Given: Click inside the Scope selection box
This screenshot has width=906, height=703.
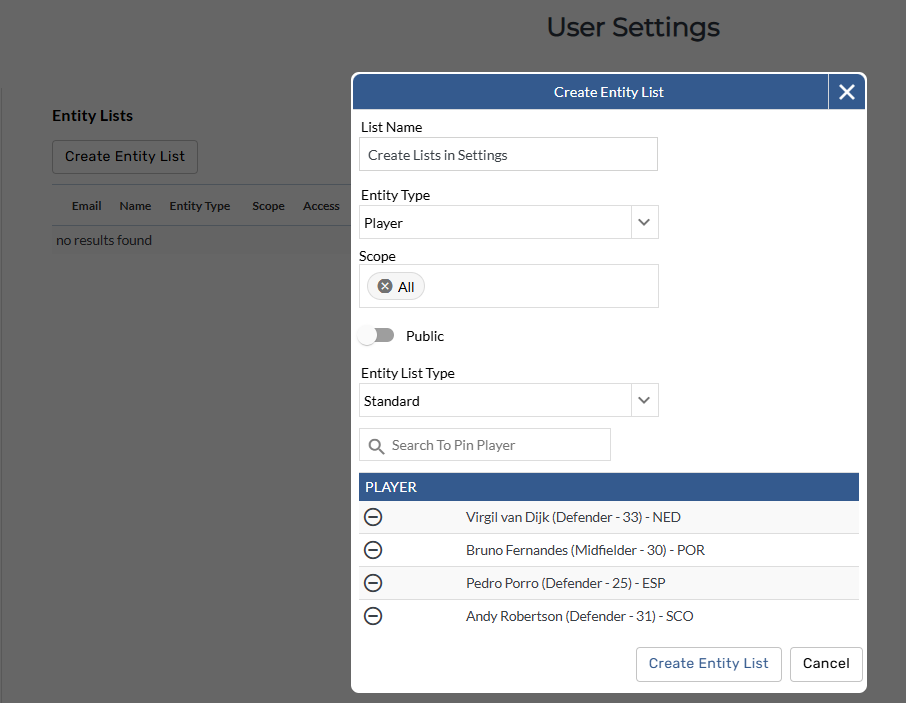Looking at the screenshot, I should 508,286.
